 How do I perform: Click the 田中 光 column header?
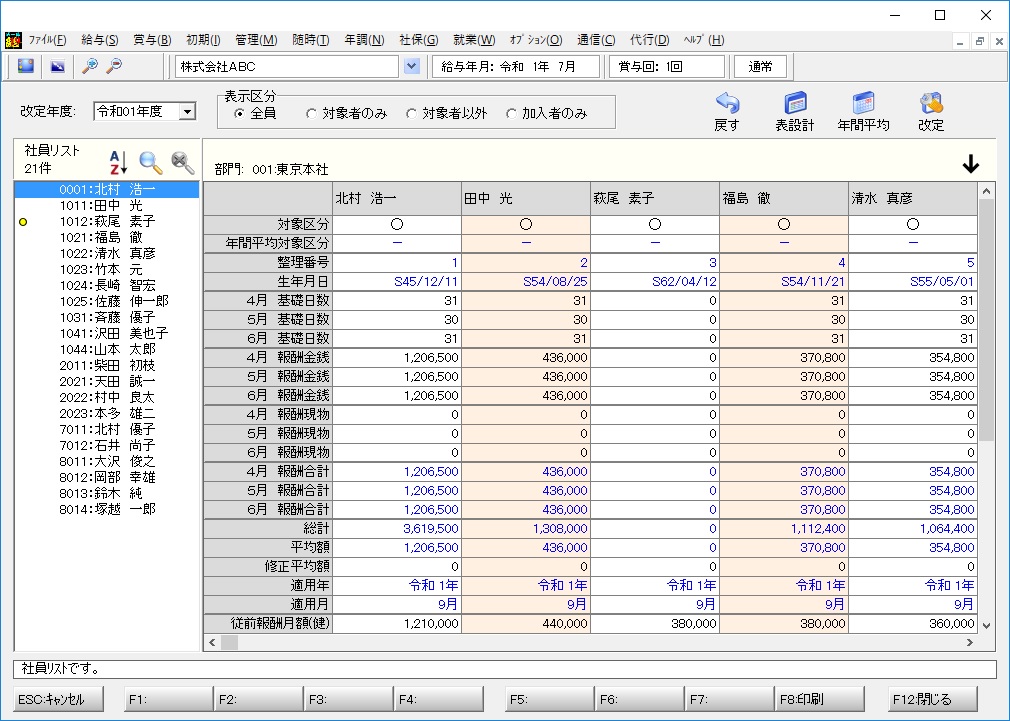coord(526,198)
